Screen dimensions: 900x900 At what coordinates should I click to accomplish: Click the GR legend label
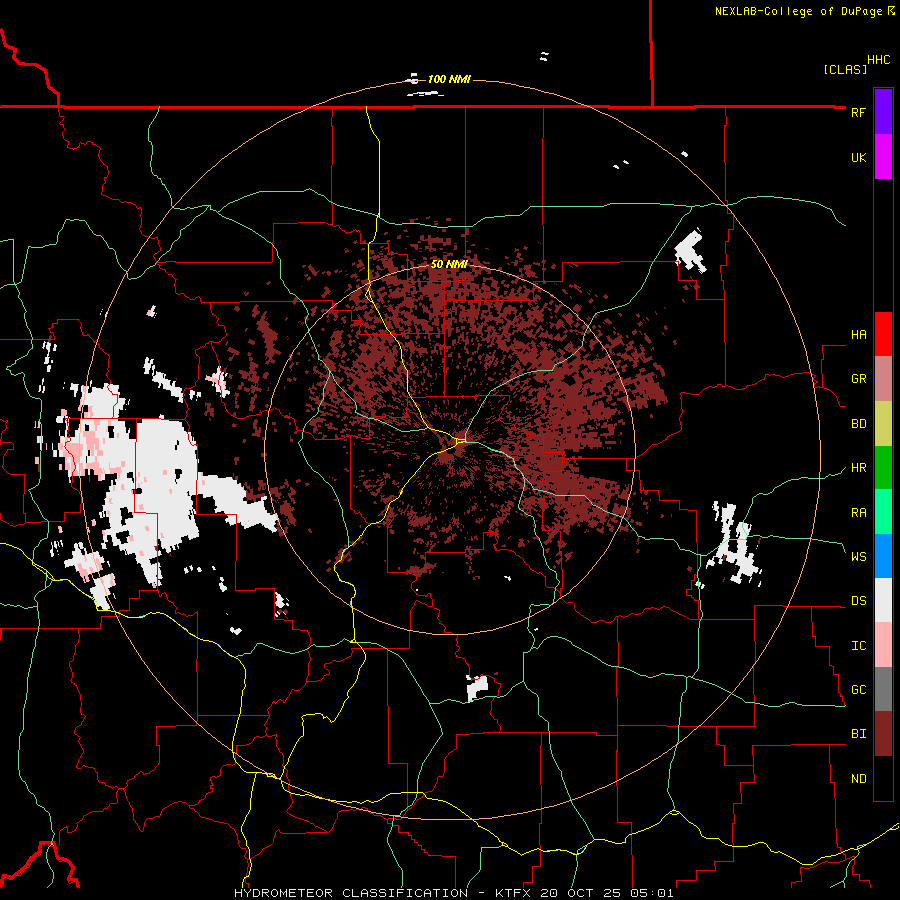pyautogui.click(x=858, y=379)
